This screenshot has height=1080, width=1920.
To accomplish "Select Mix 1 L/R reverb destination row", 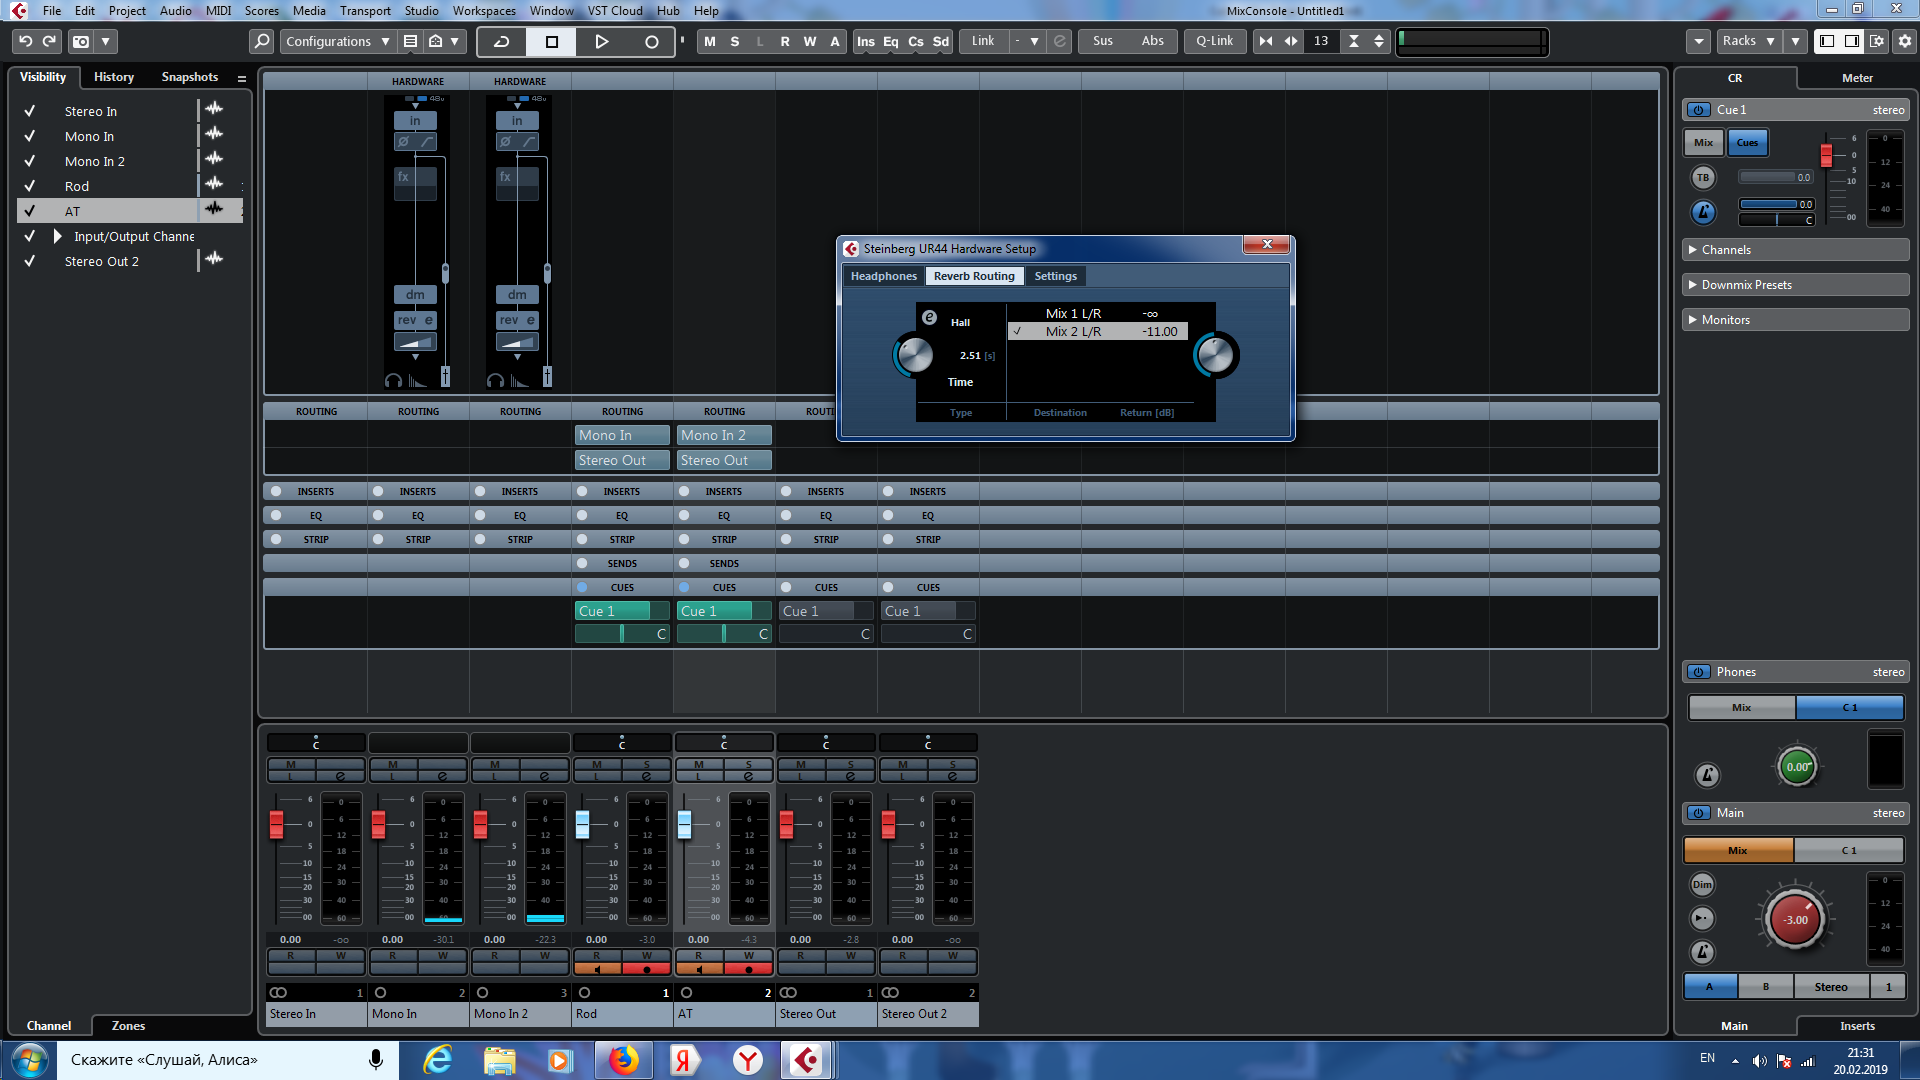I will (1098, 314).
